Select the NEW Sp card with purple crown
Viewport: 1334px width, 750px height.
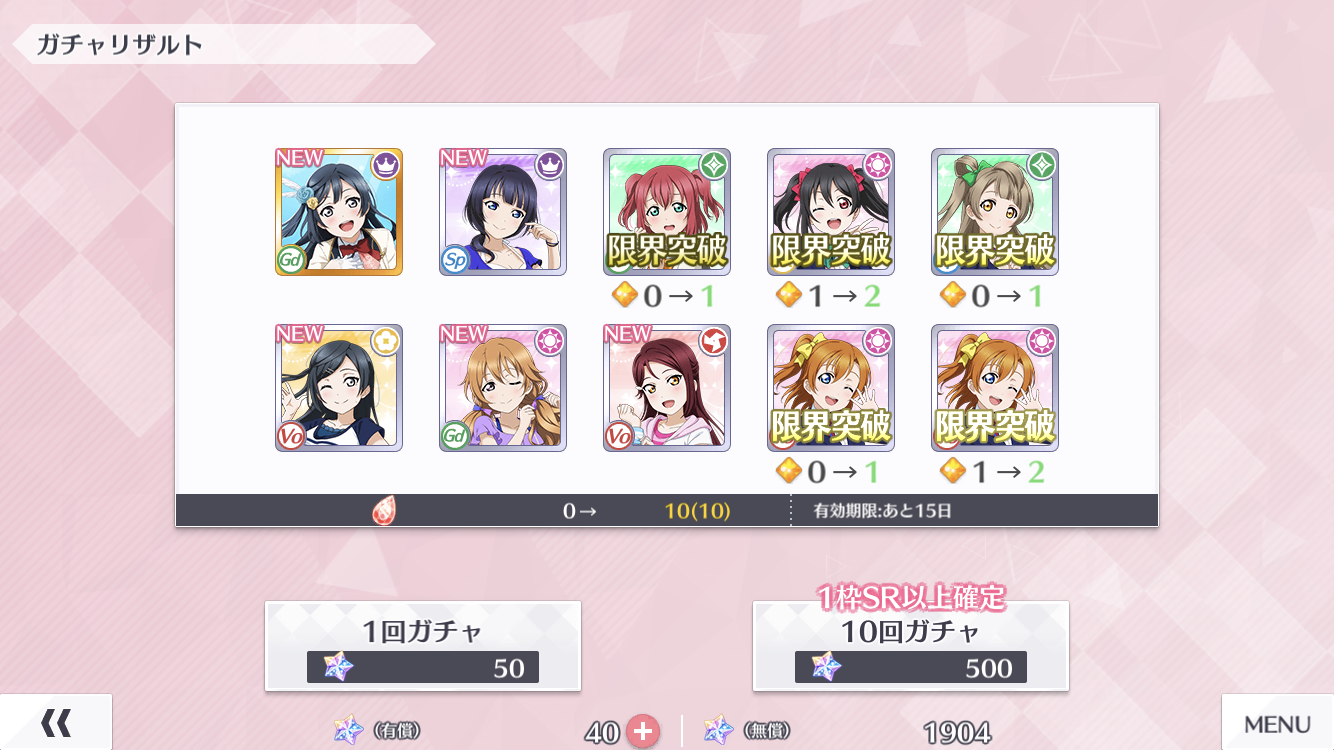pyautogui.click(x=503, y=212)
